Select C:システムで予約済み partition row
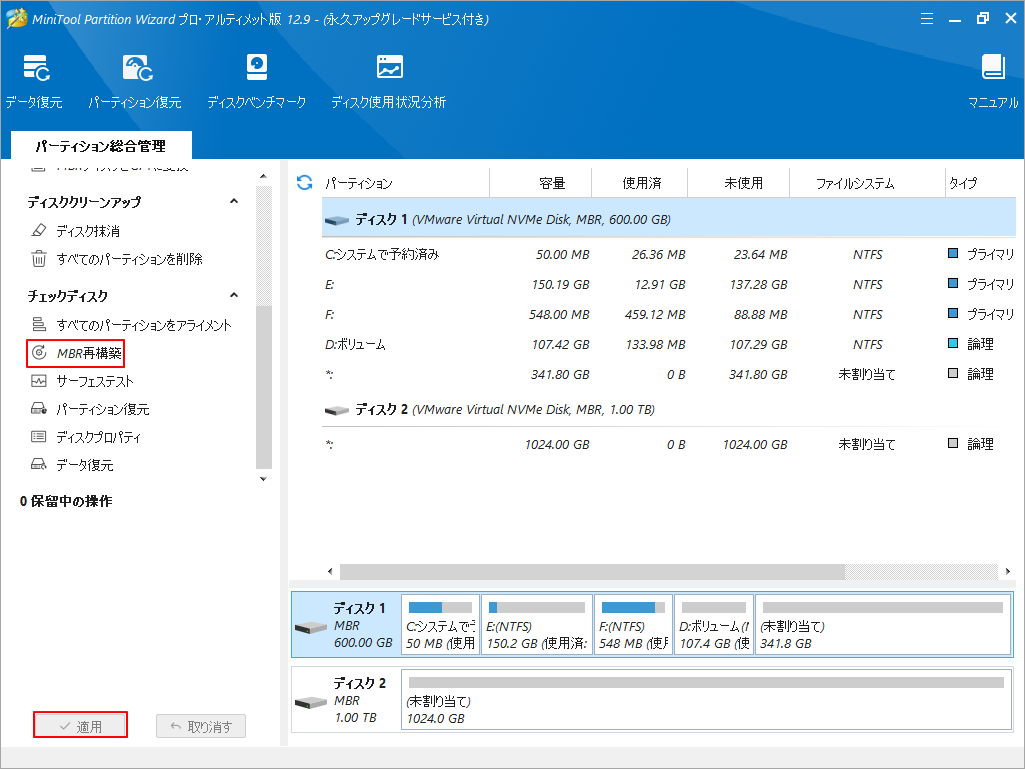Screen dimensions: 1025x769 669,254
